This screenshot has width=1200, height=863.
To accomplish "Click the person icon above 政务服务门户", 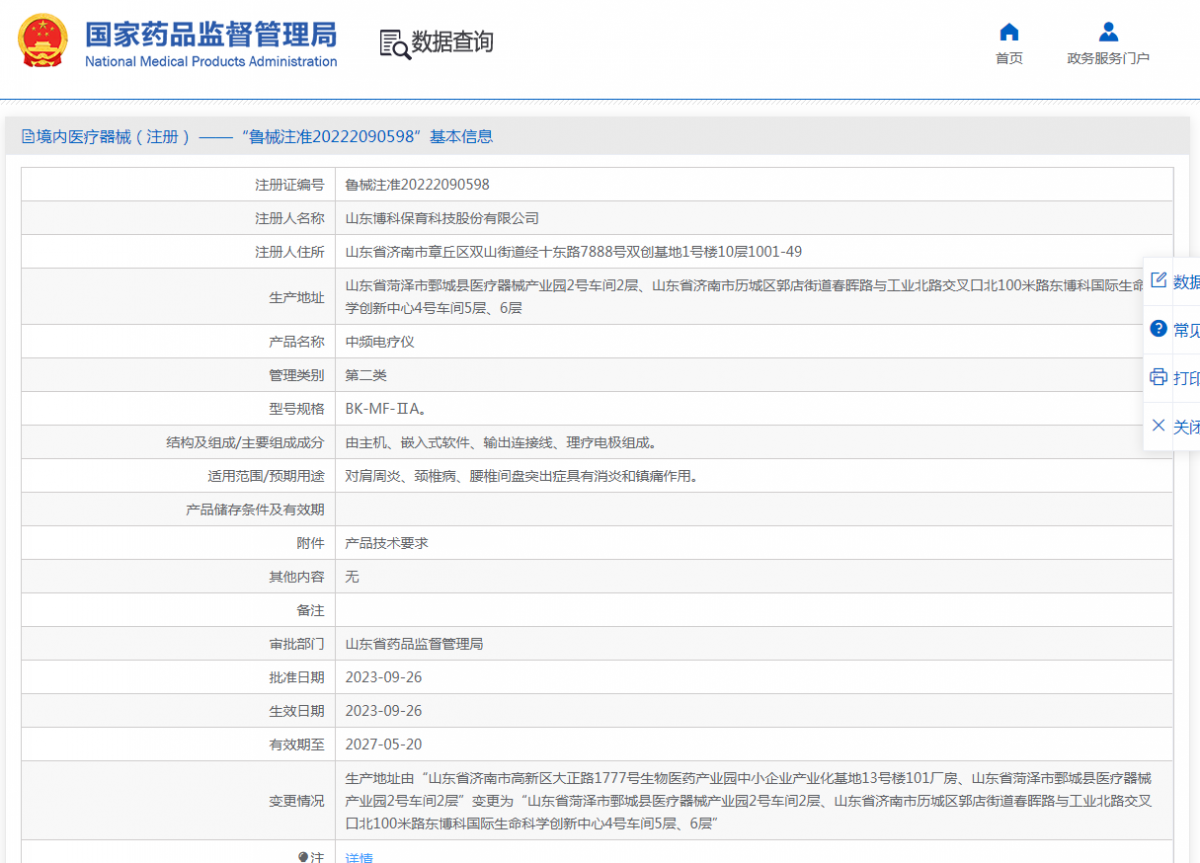I will (1108, 31).
